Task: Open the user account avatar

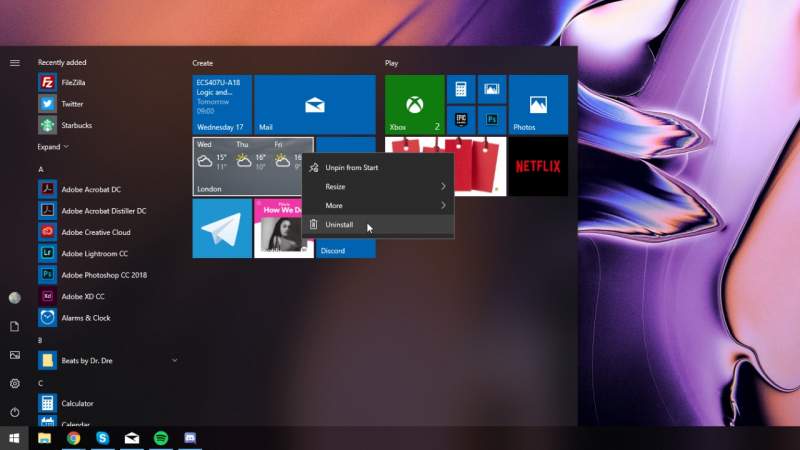Action: pyautogui.click(x=15, y=298)
